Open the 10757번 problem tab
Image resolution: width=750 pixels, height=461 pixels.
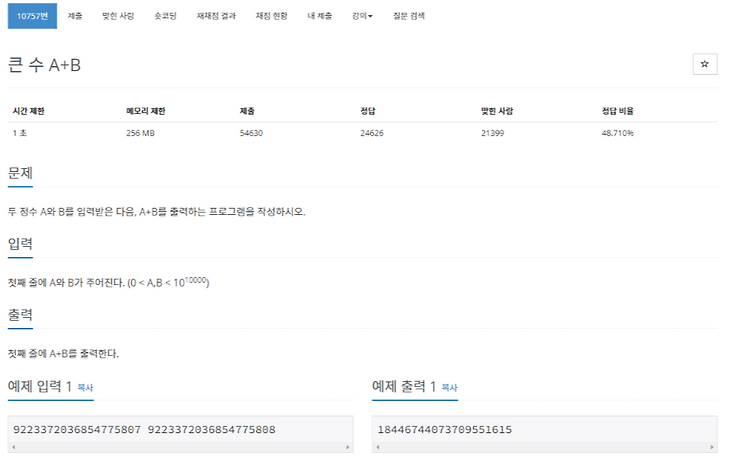32,16
